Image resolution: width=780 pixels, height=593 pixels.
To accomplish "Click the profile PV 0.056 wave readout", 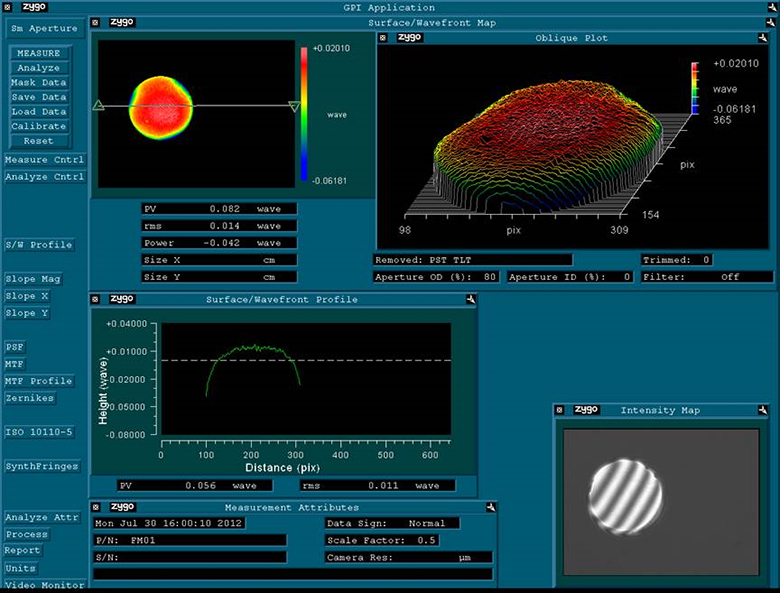I will click(x=195, y=486).
